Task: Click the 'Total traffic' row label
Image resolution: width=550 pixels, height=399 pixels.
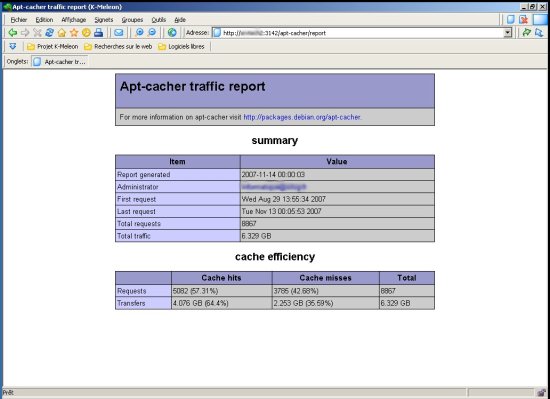Action: (x=134, y=236)
